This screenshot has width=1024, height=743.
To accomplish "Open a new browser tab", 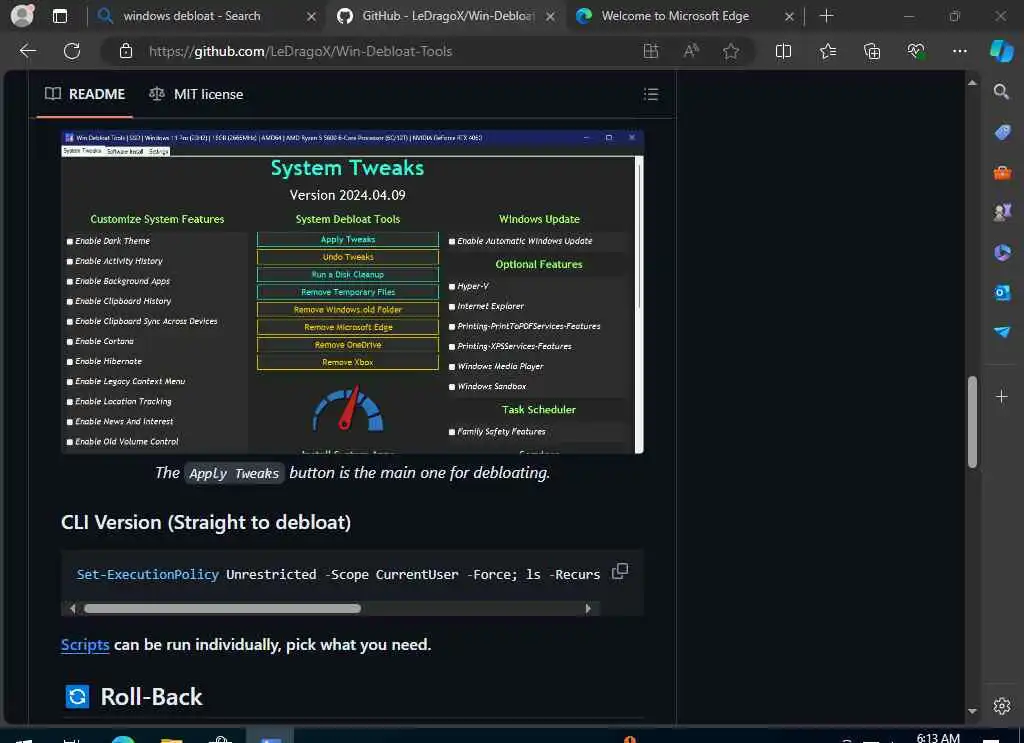I will click(826, 16).
